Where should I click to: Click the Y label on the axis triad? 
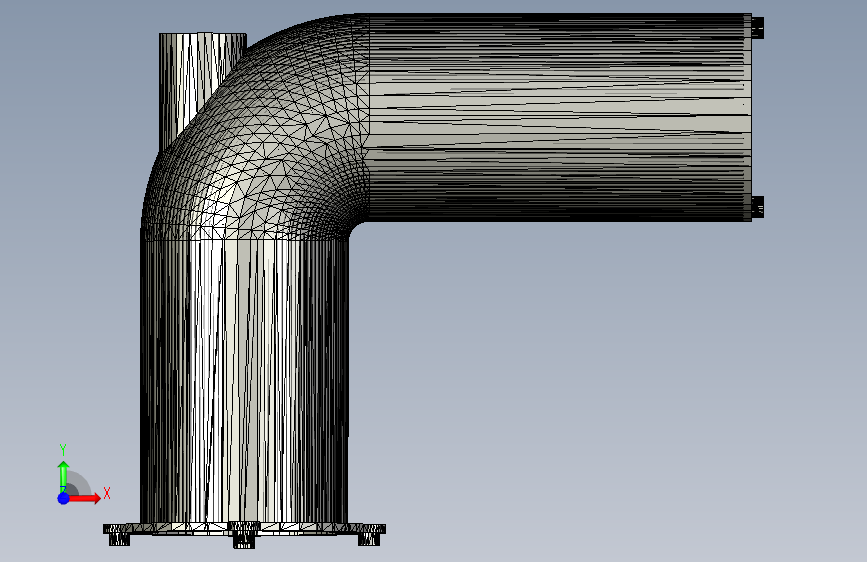63,450
